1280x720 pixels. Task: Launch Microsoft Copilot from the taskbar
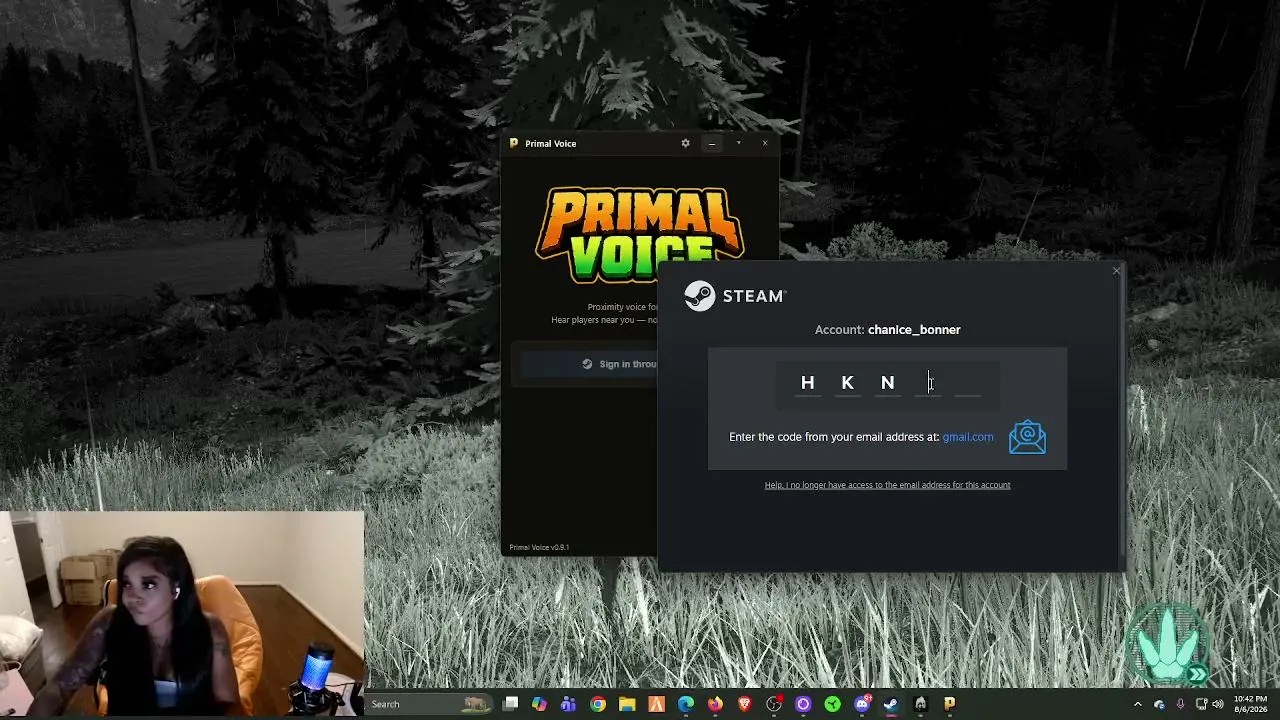(539, 704)
